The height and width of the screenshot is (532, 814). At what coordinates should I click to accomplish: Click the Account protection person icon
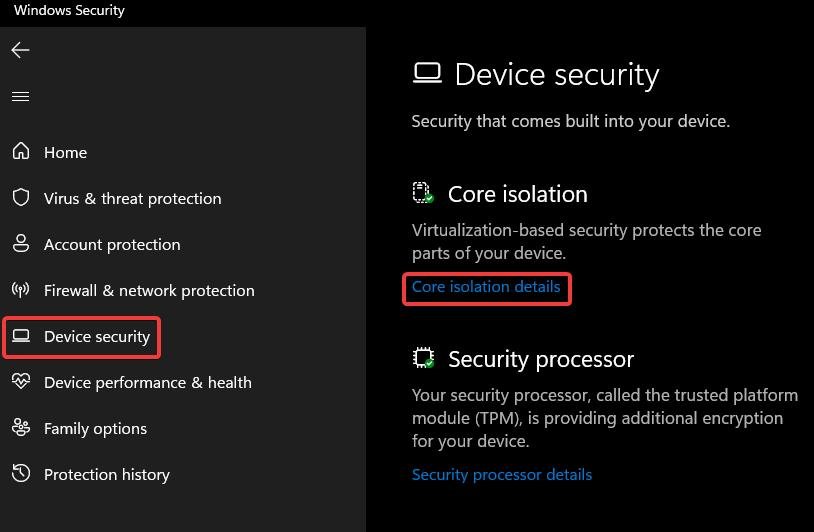pos(21,243)
